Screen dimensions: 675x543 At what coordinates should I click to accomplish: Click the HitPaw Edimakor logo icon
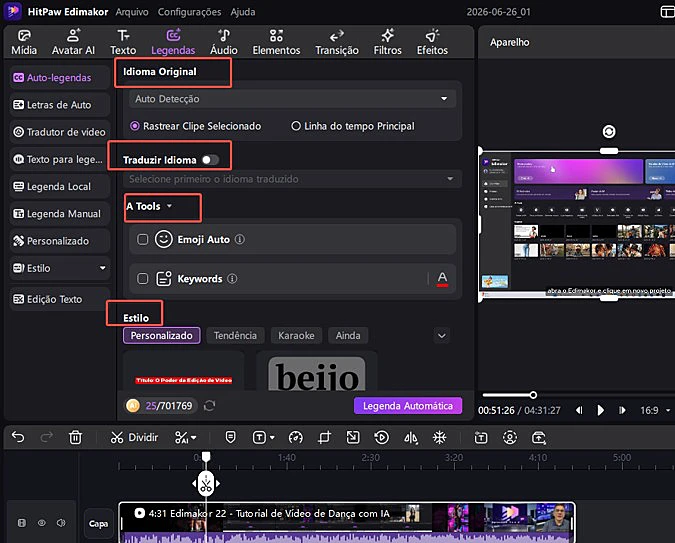click(x=13, y=11)
